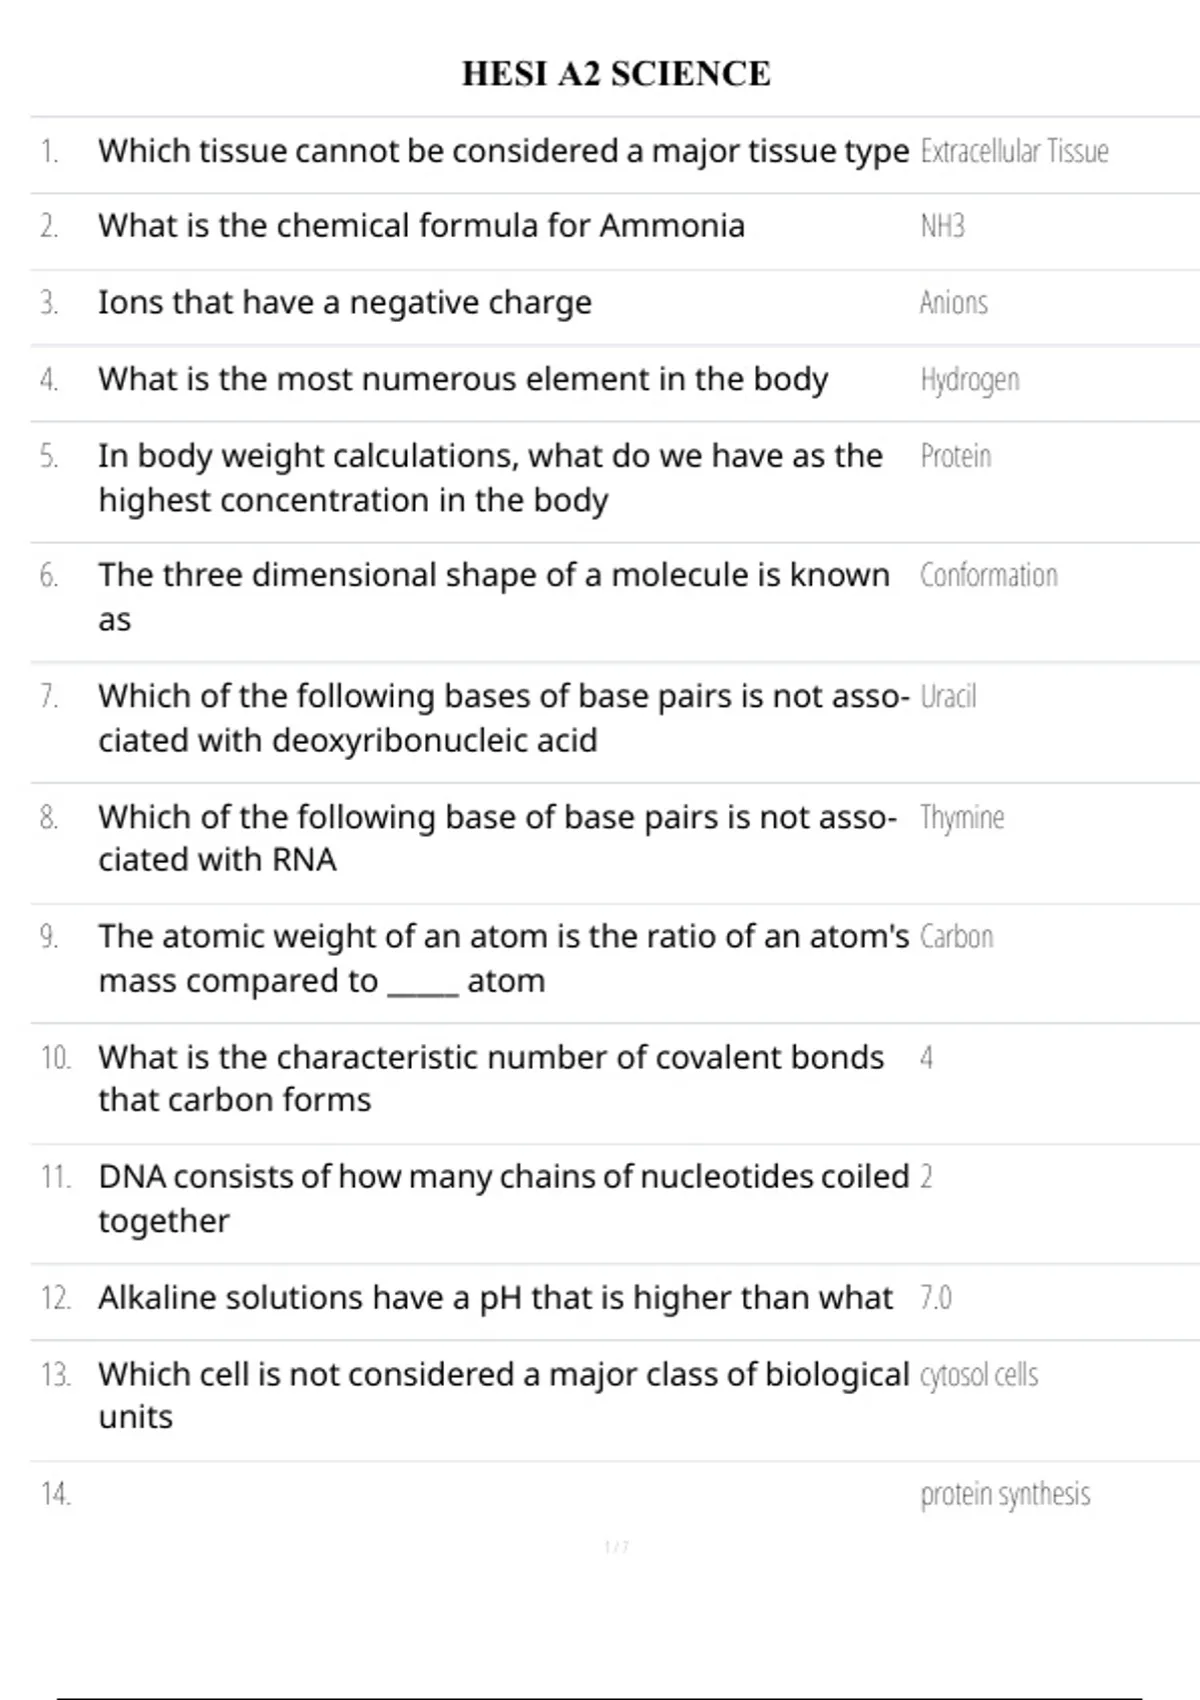1200x1700 pixels.
Task: Click the Conformation answer
Action: [988, 576]
